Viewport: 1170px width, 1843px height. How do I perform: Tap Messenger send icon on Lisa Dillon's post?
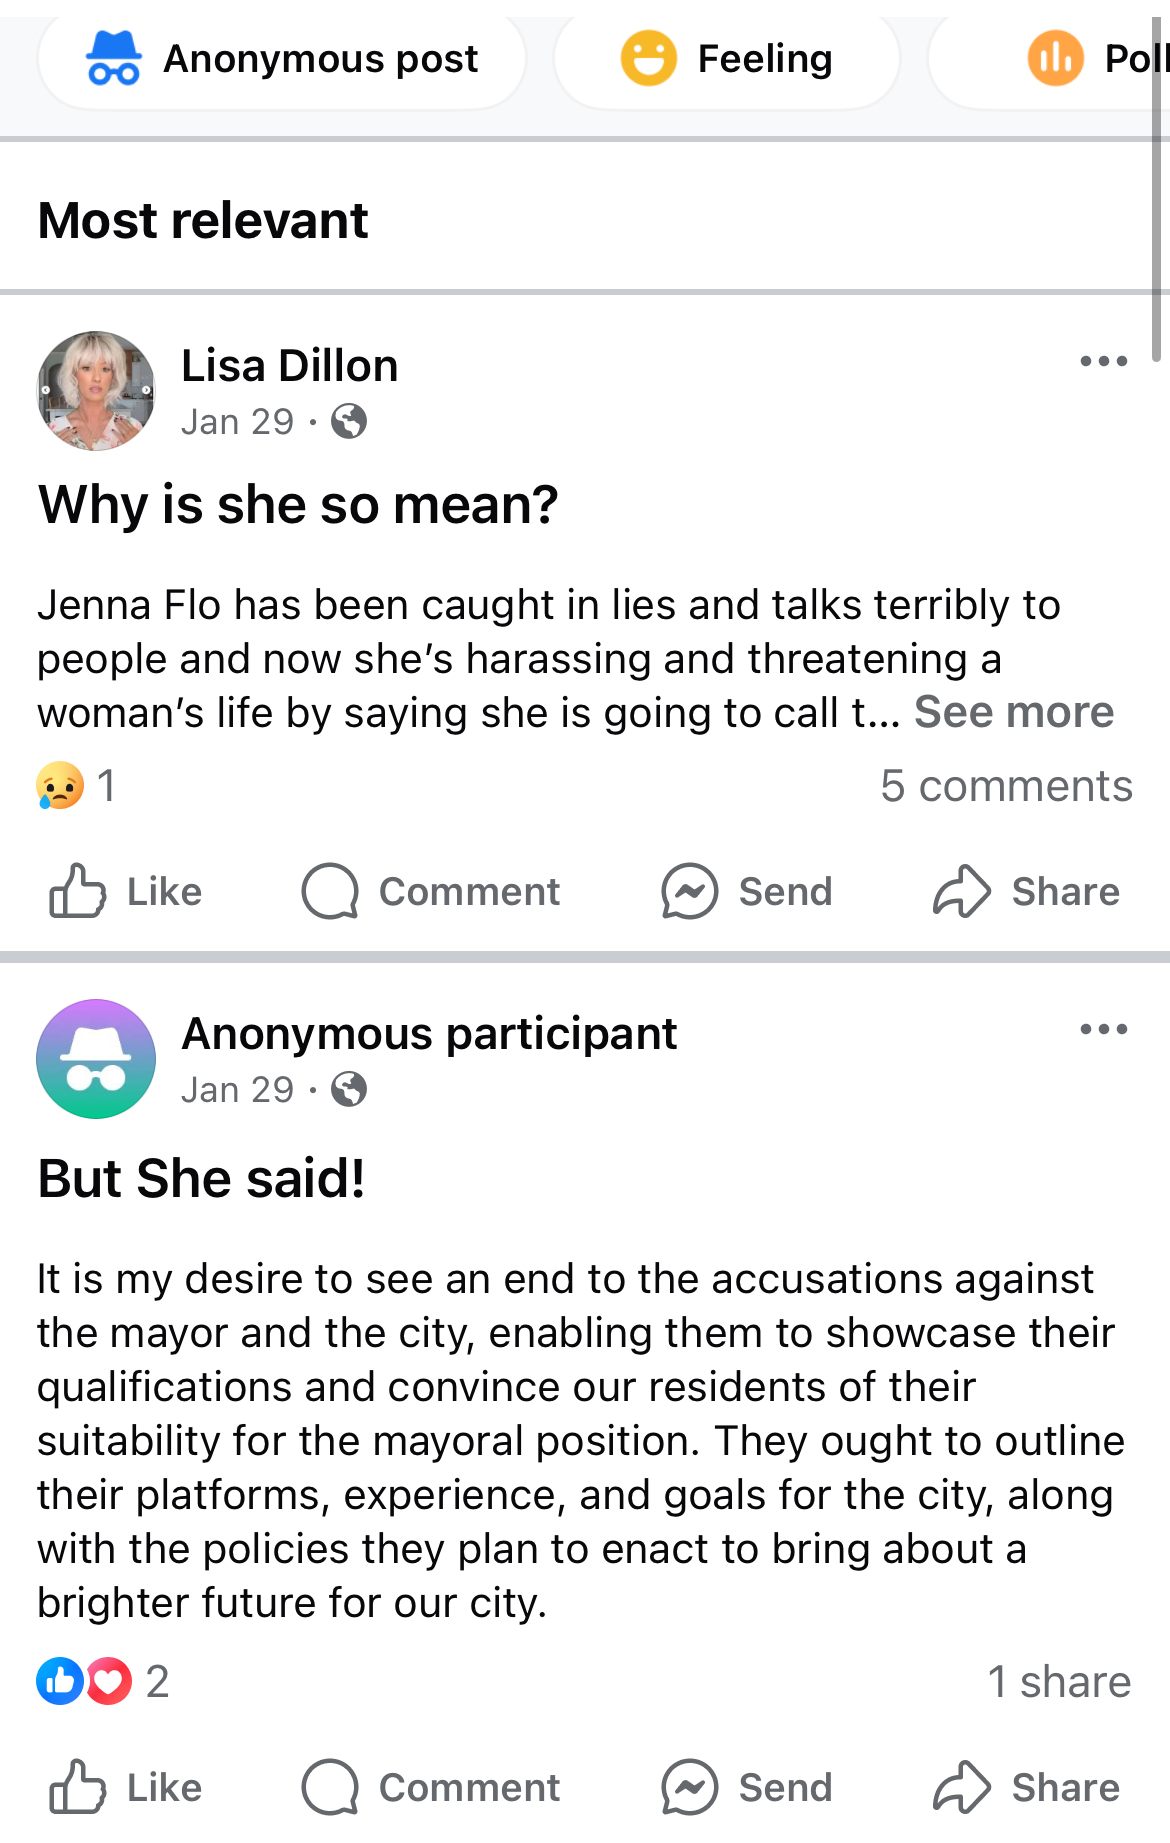690,891
